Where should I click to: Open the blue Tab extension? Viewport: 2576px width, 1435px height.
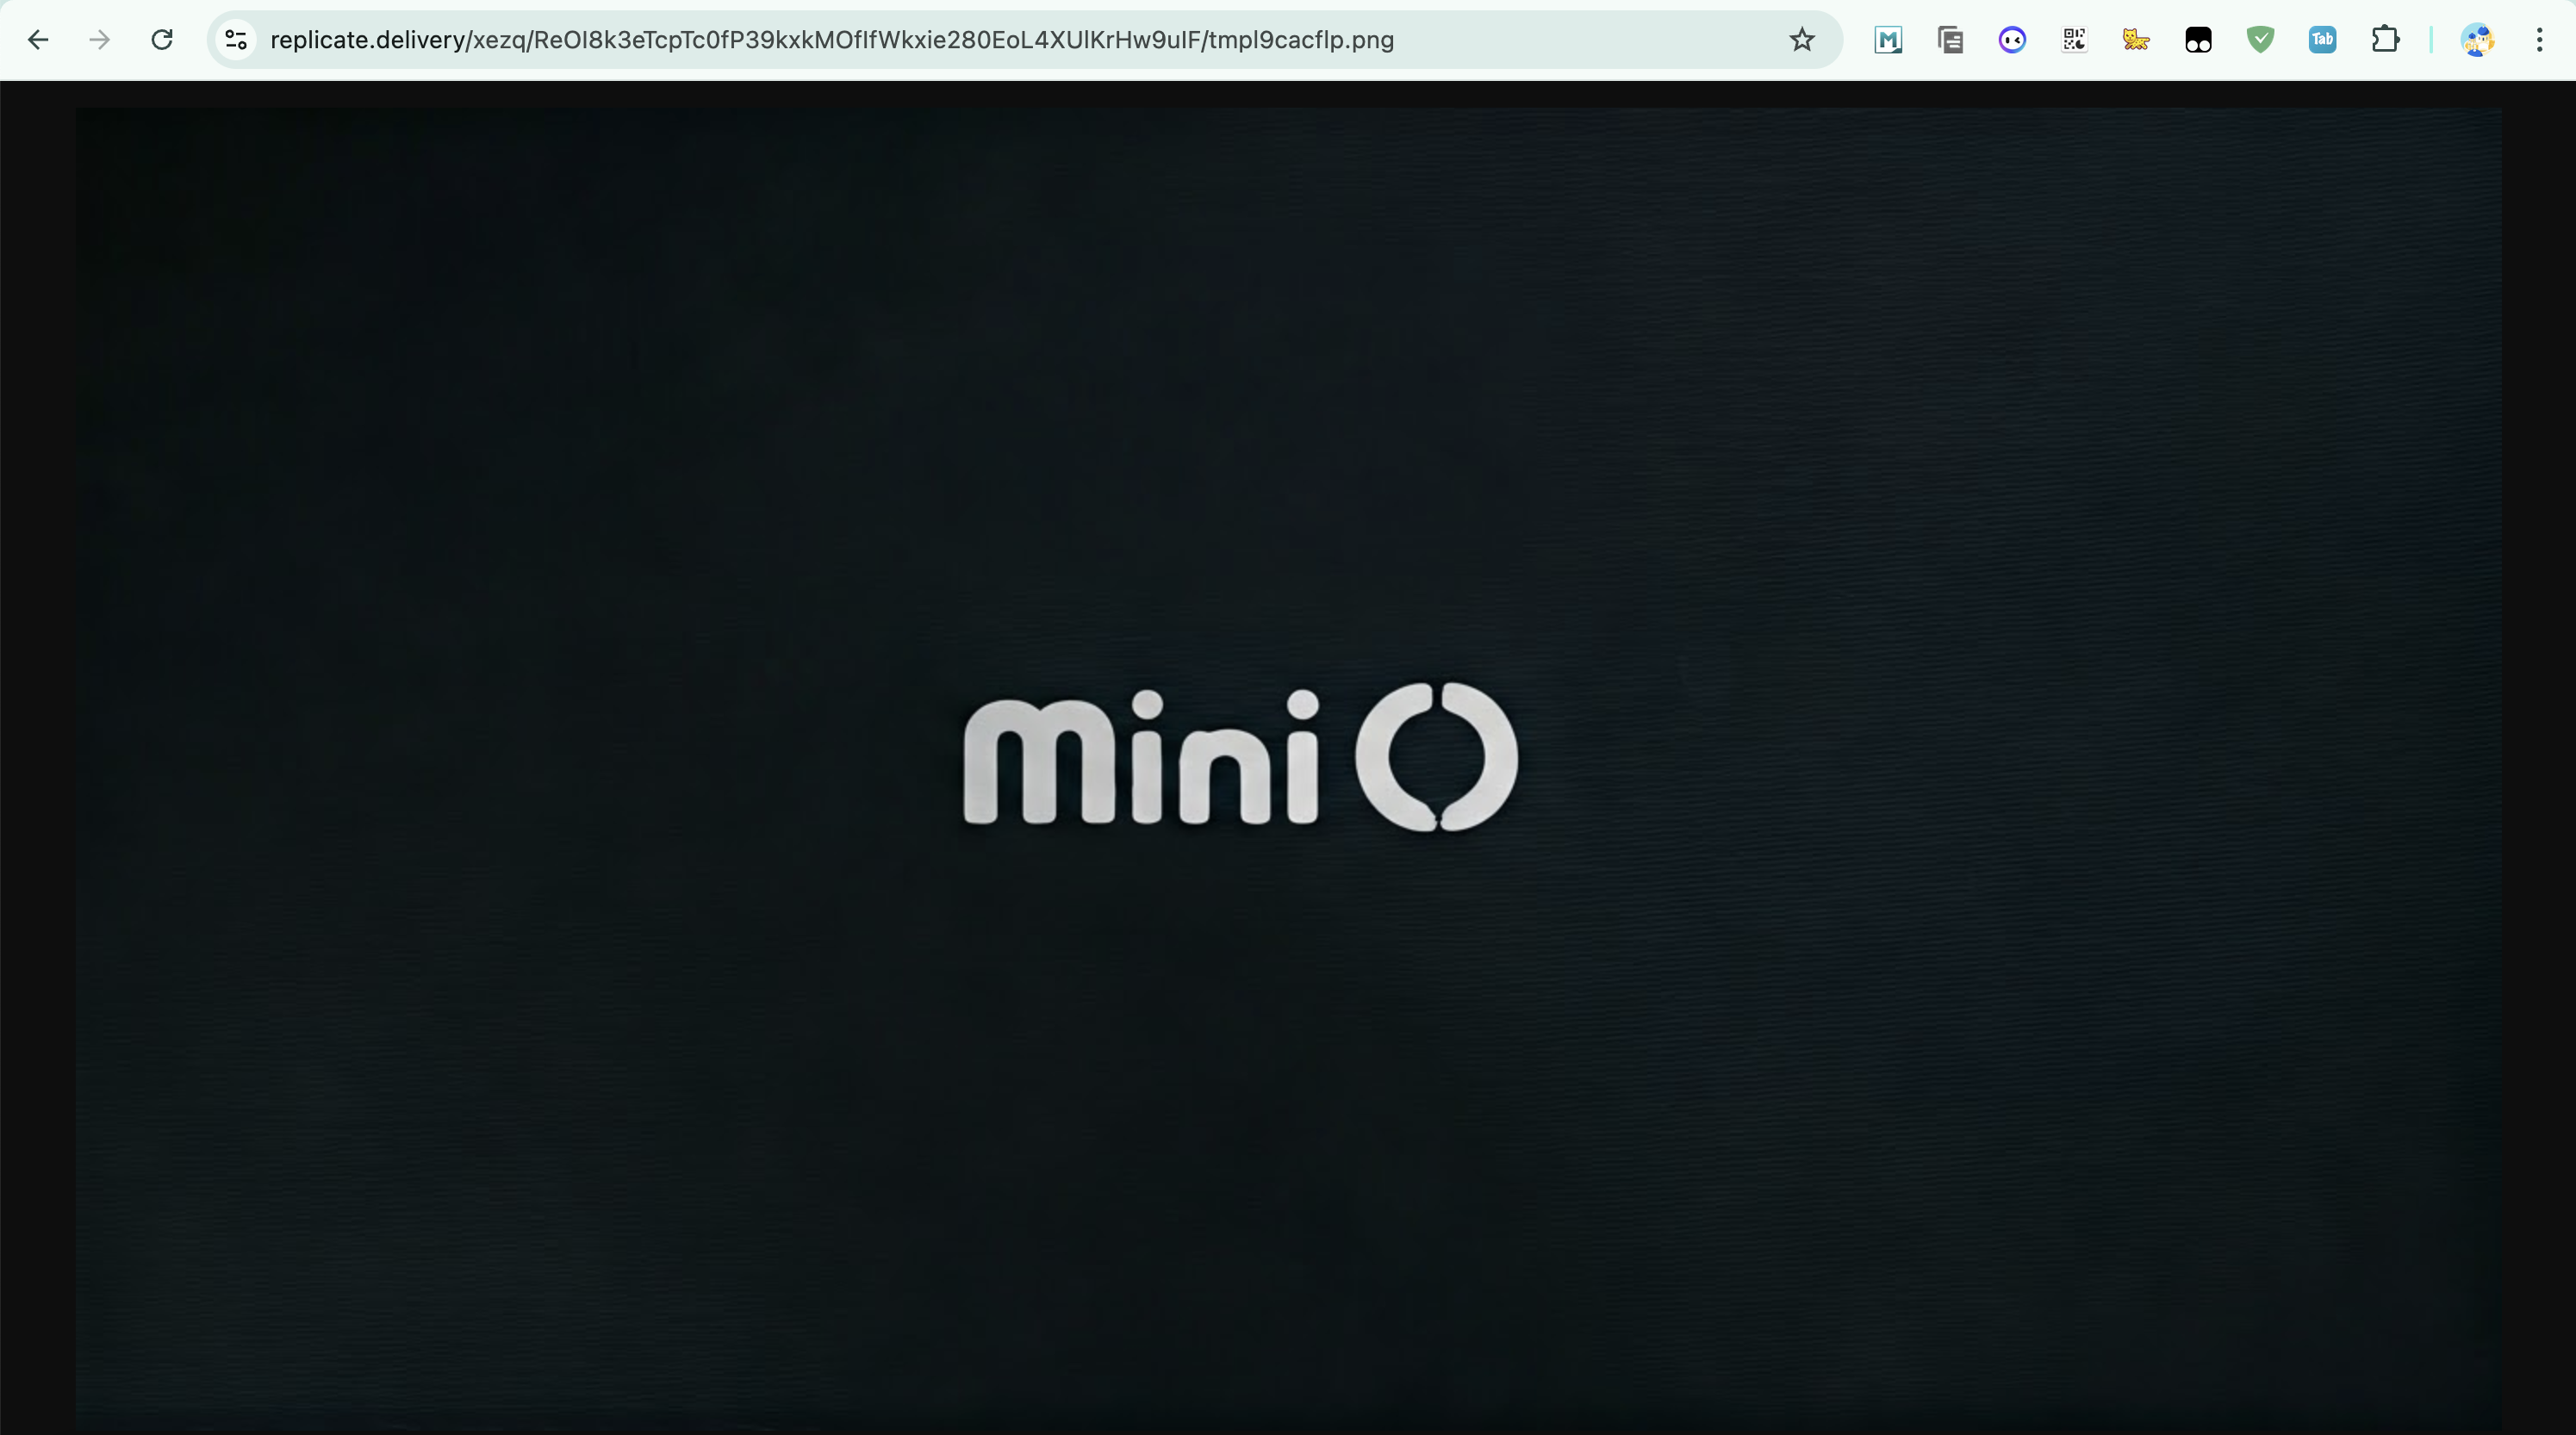[2322, 40]
